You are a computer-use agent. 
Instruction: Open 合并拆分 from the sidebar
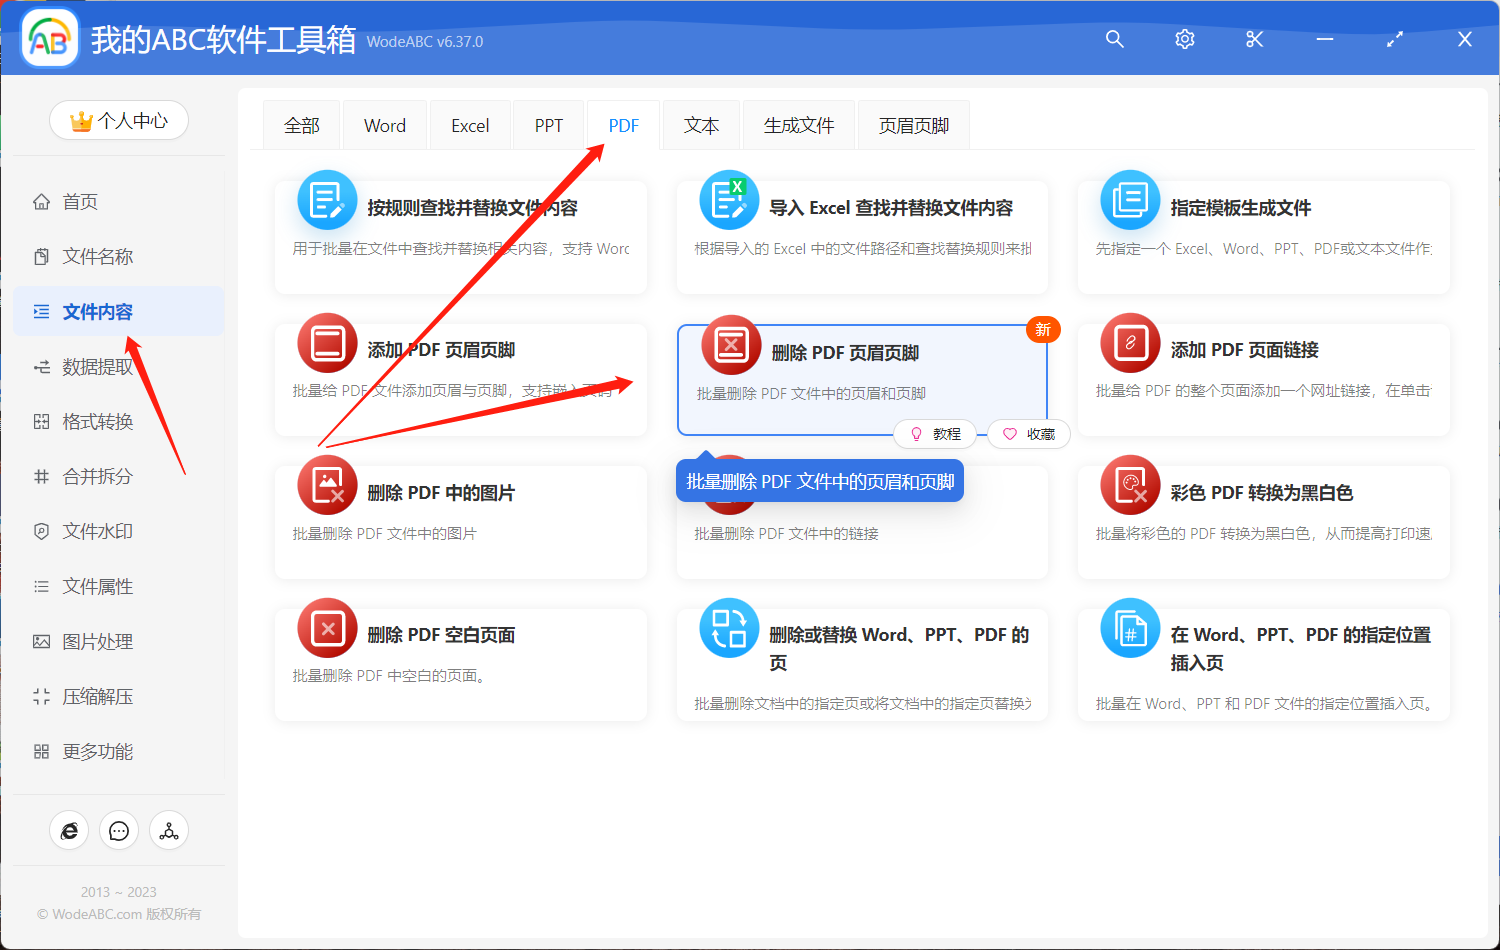click(90, 476)
